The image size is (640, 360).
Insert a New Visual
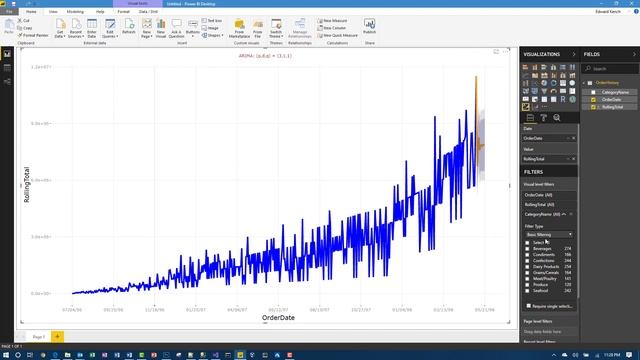[161, 28]
